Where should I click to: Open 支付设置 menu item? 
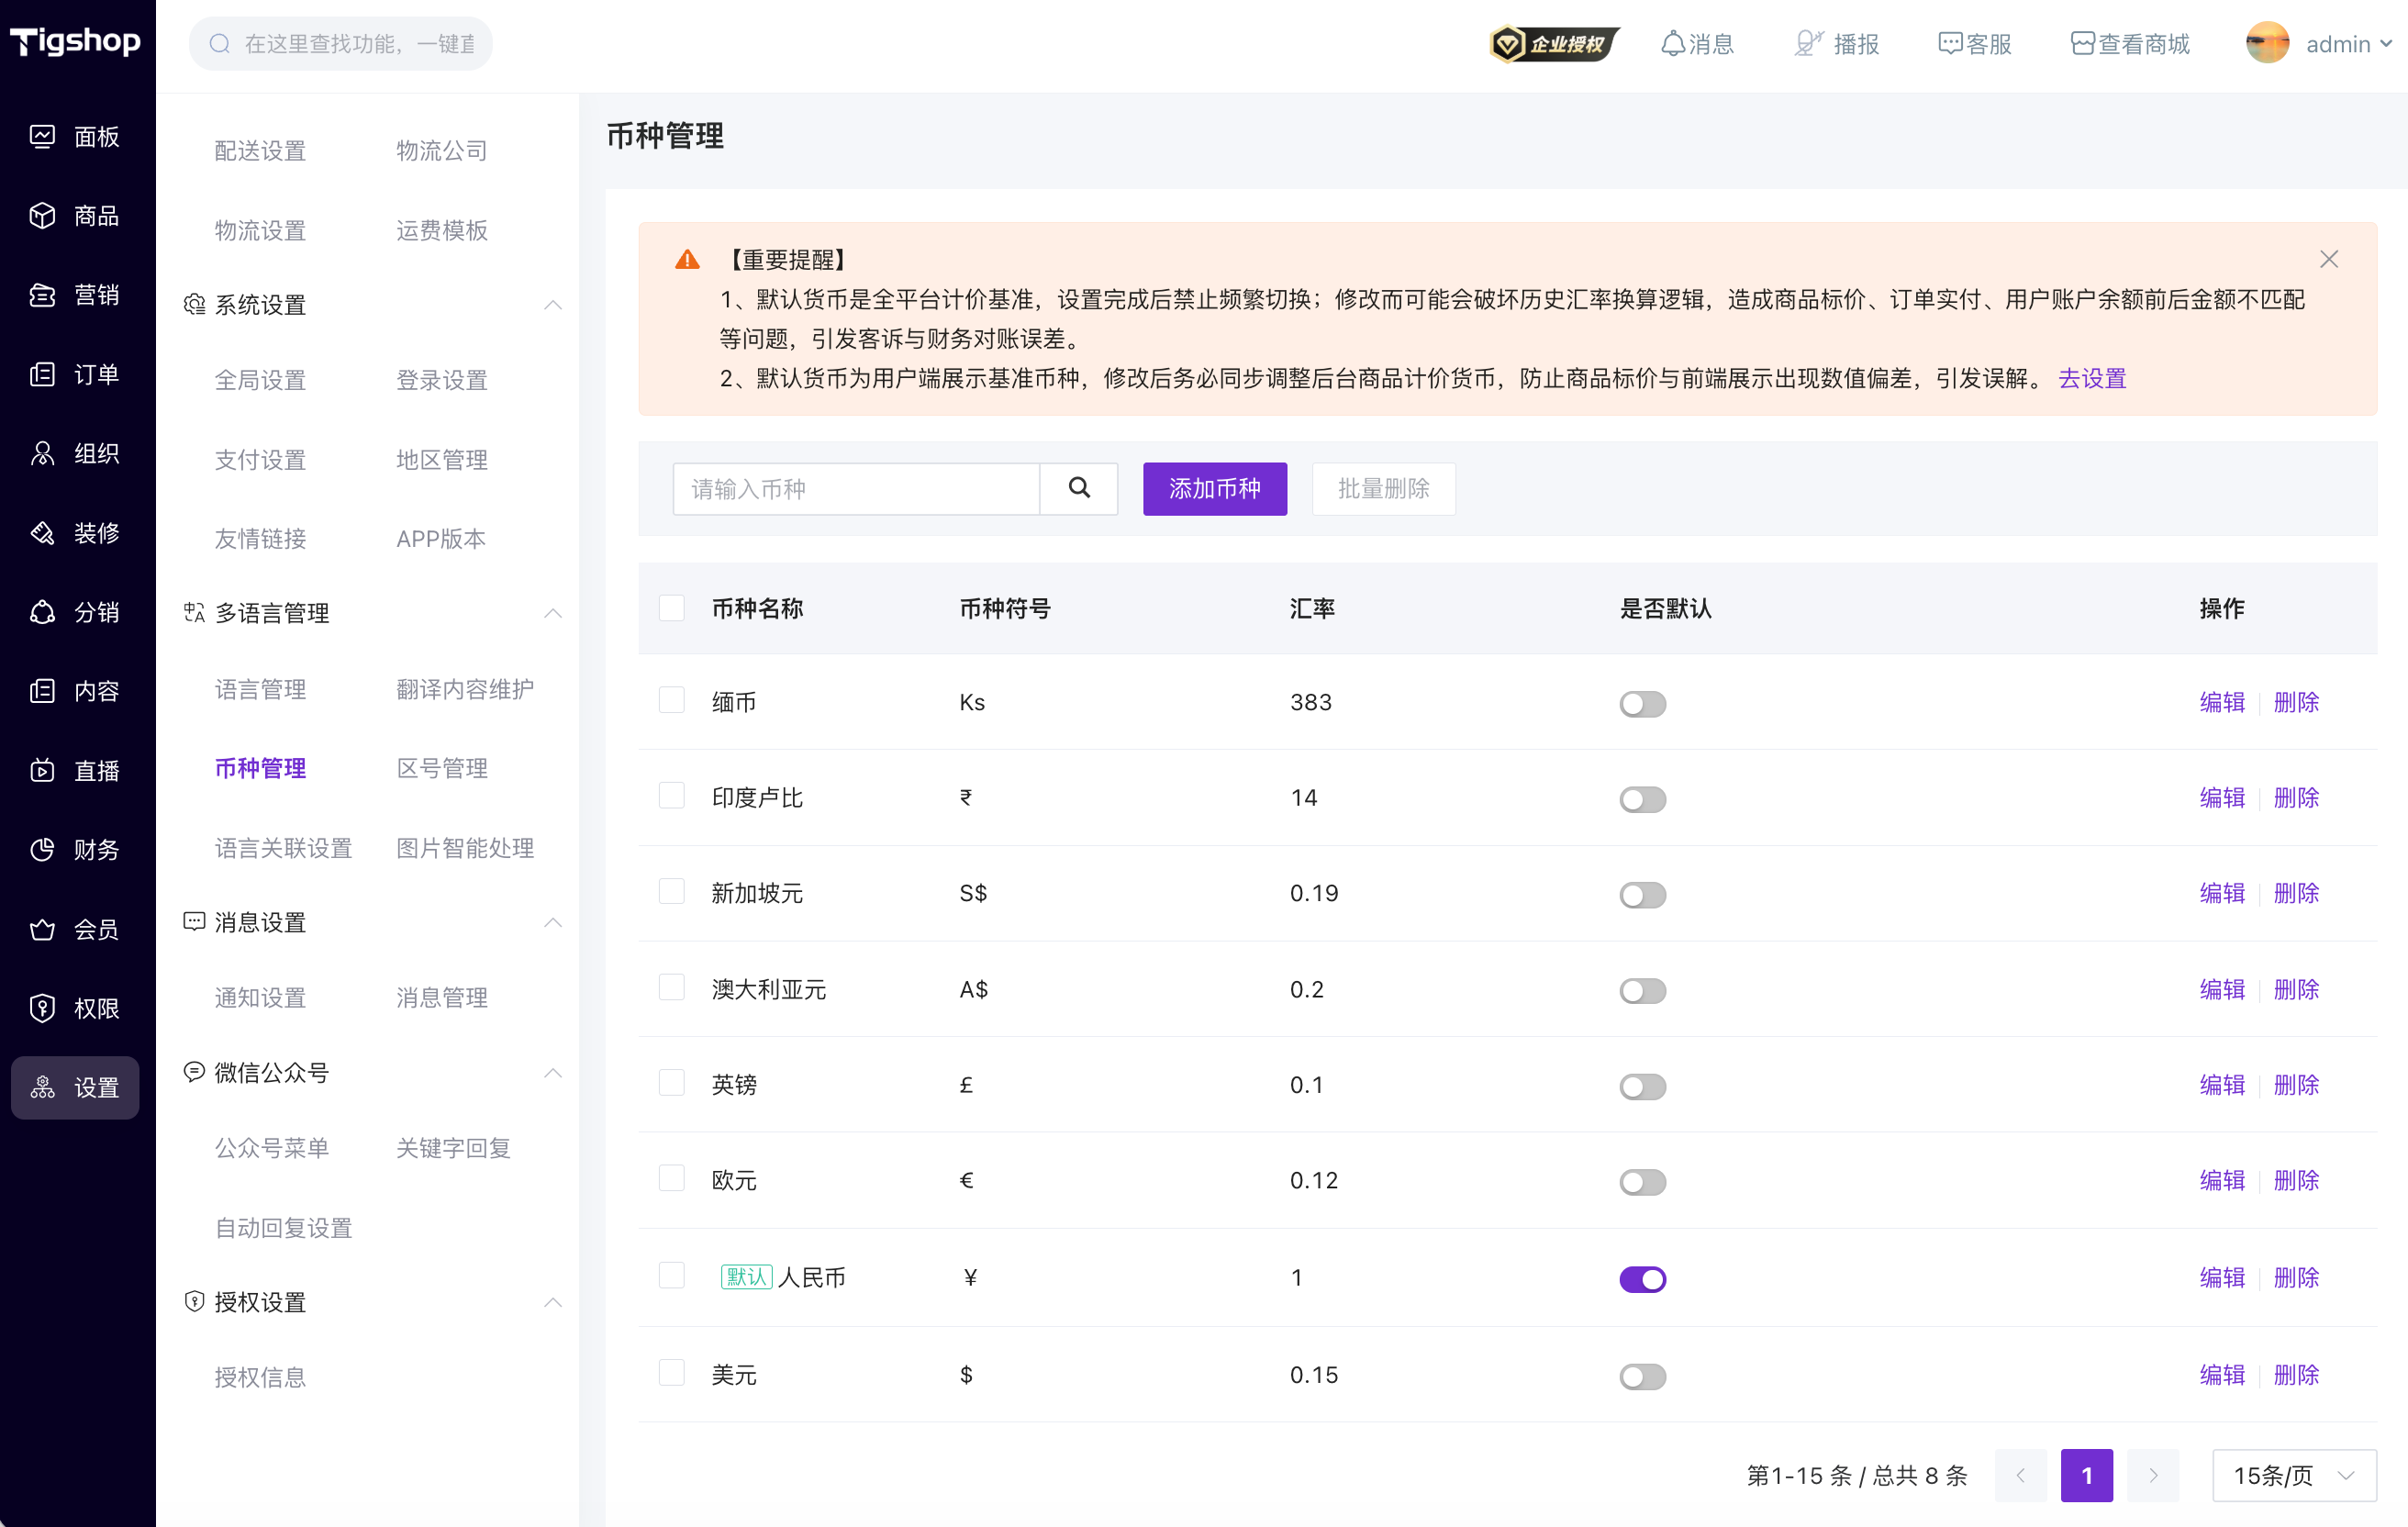click(260, 460)
